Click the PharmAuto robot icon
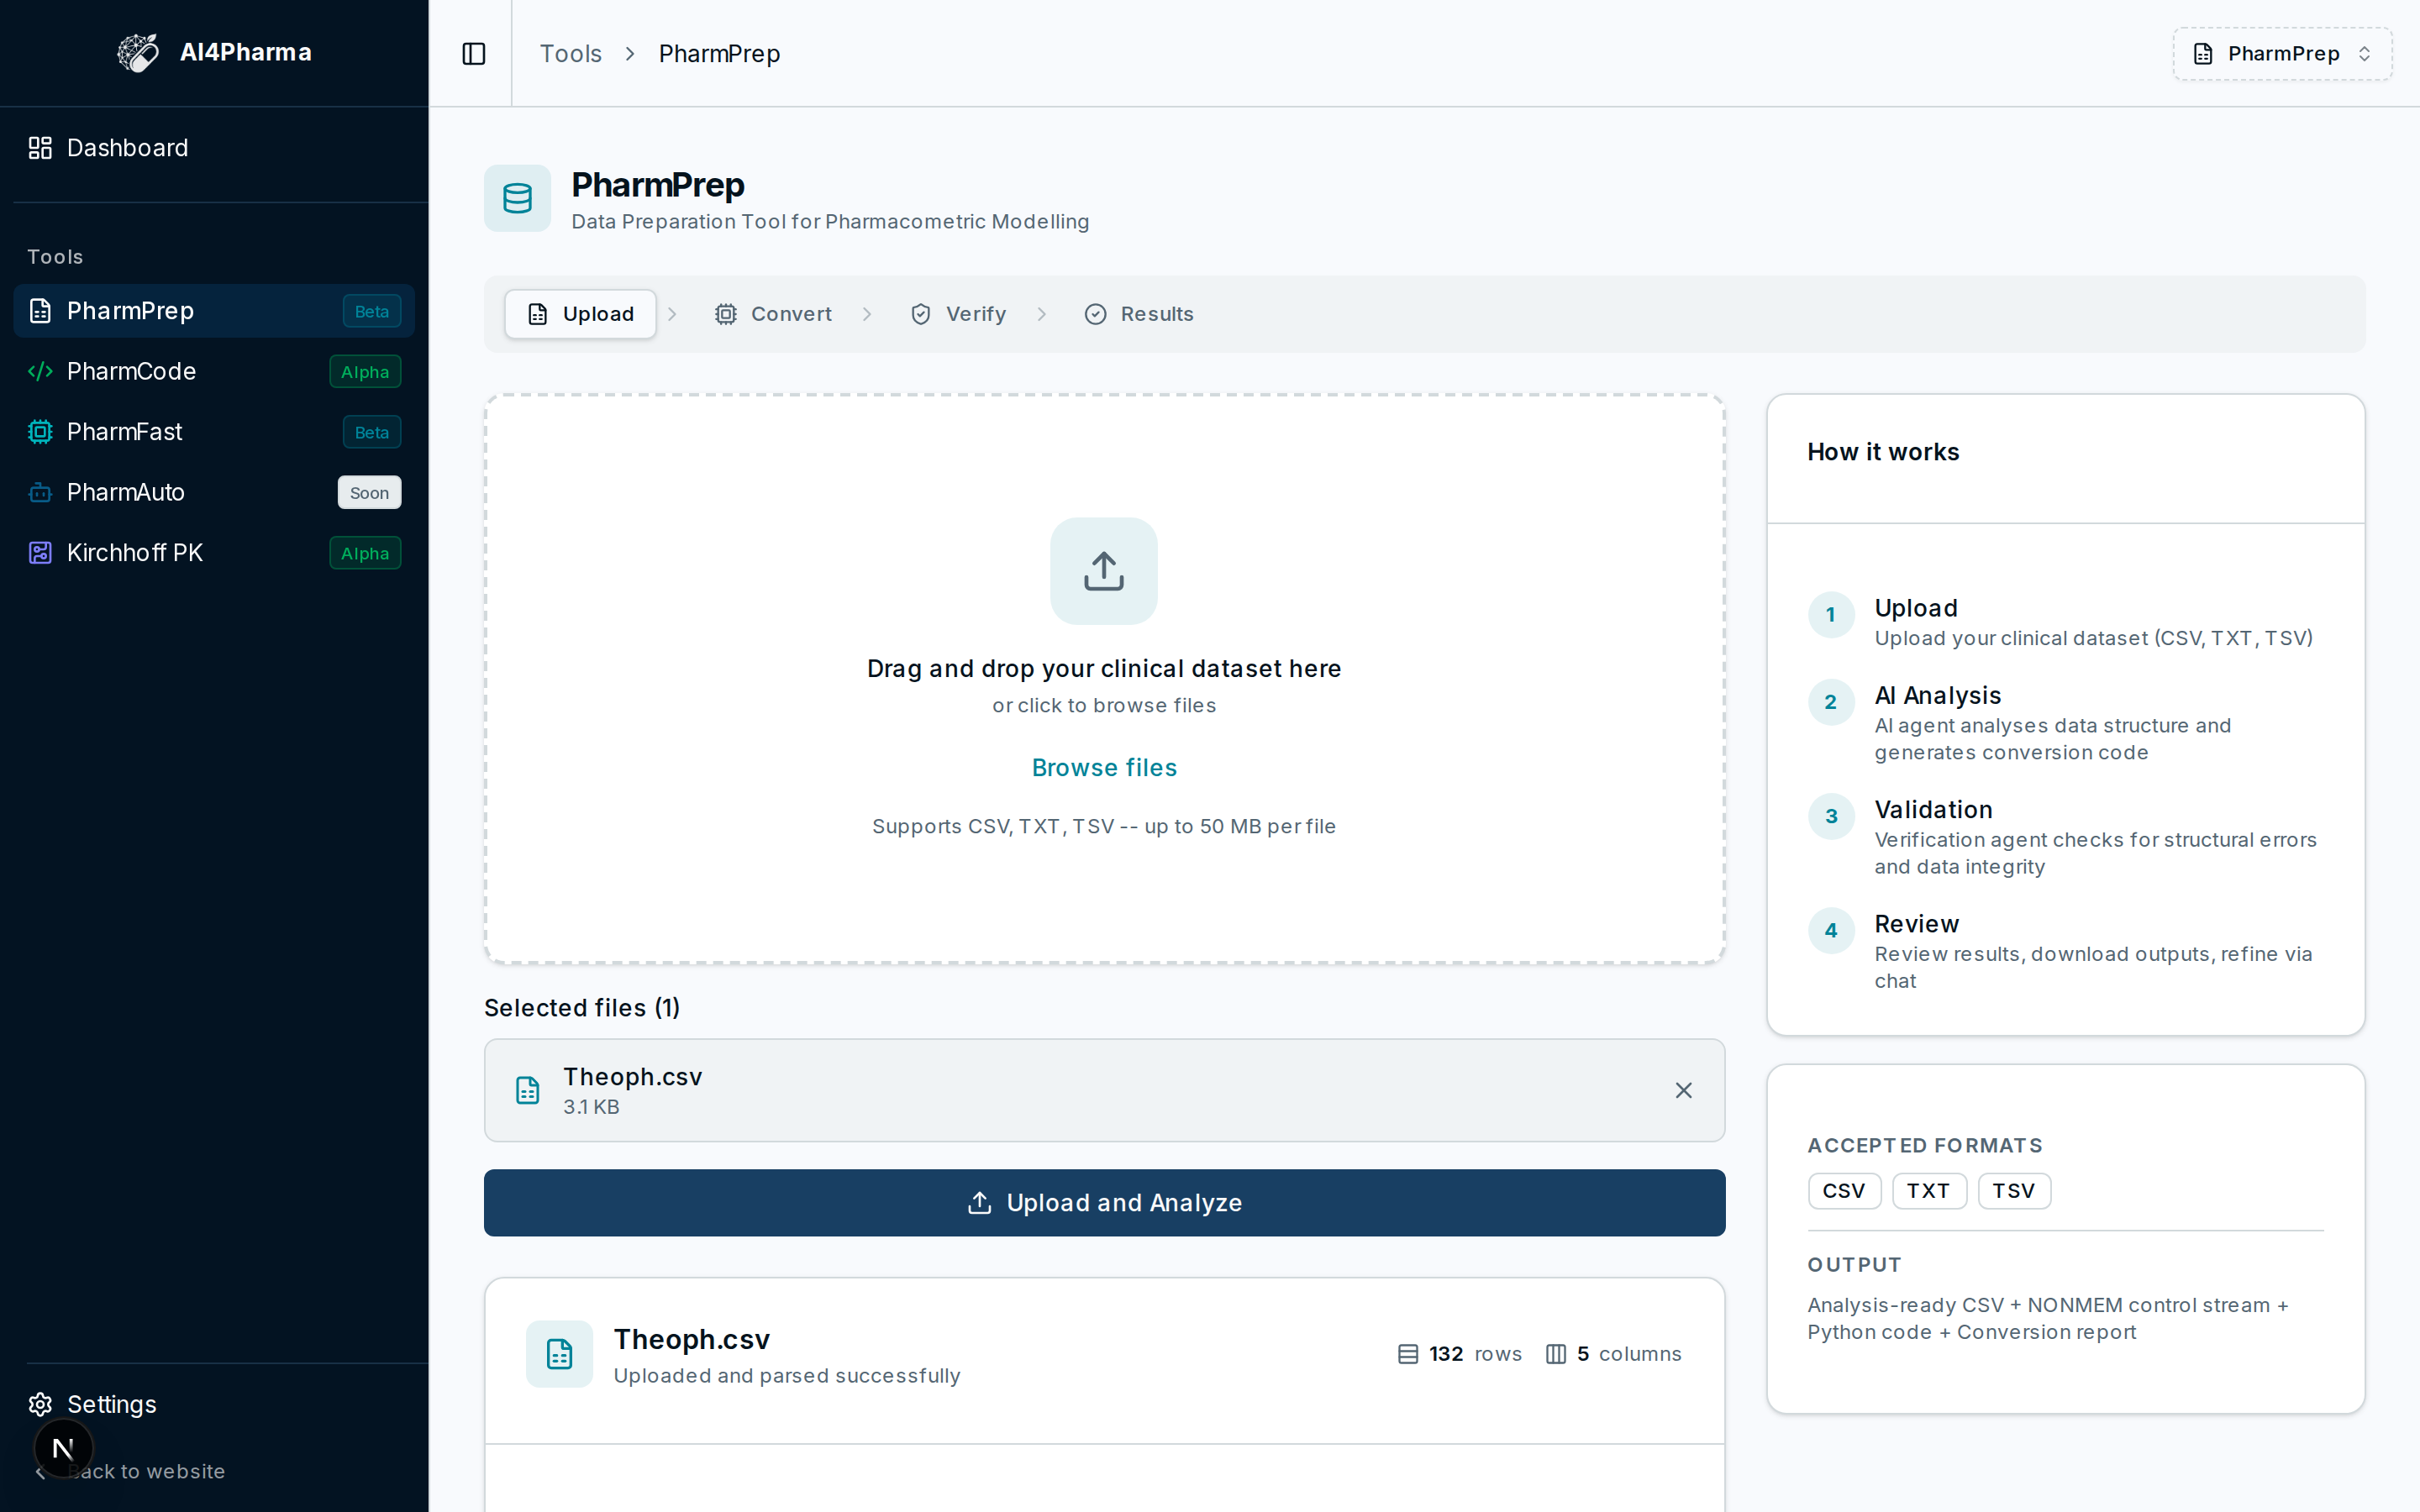 pos(40,492)
